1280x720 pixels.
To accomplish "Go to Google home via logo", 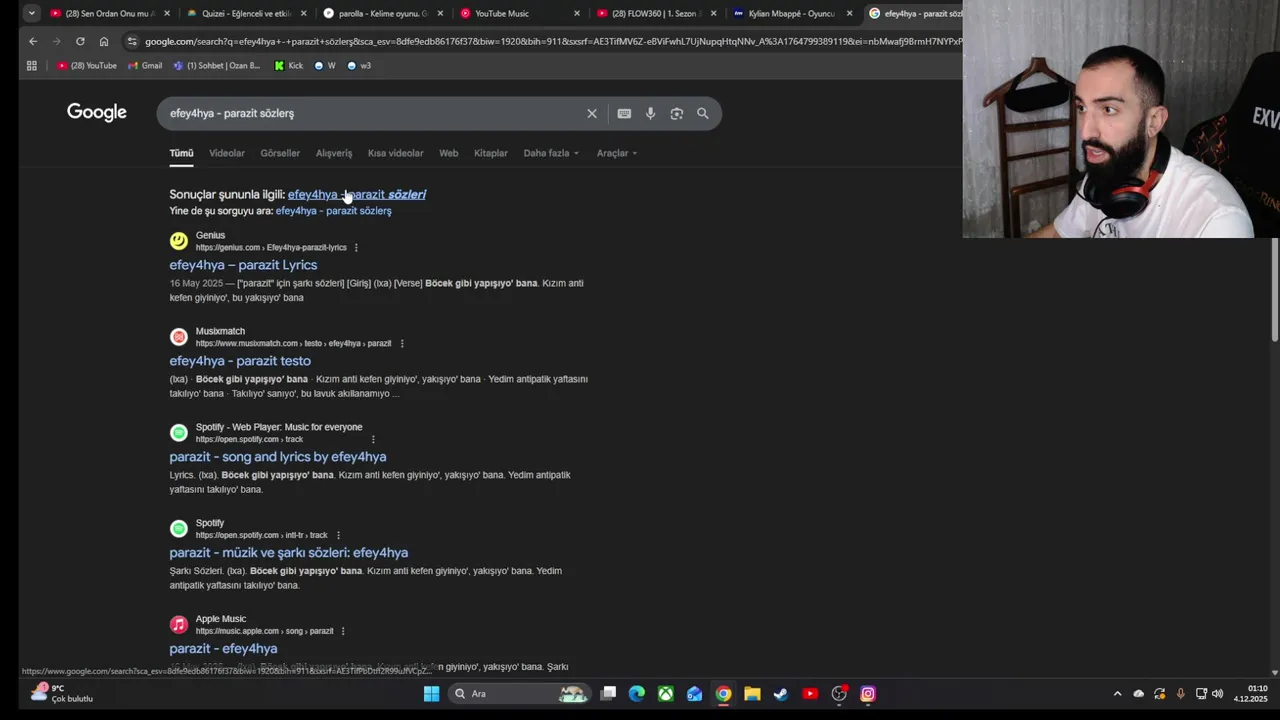I will click(97, 112).
